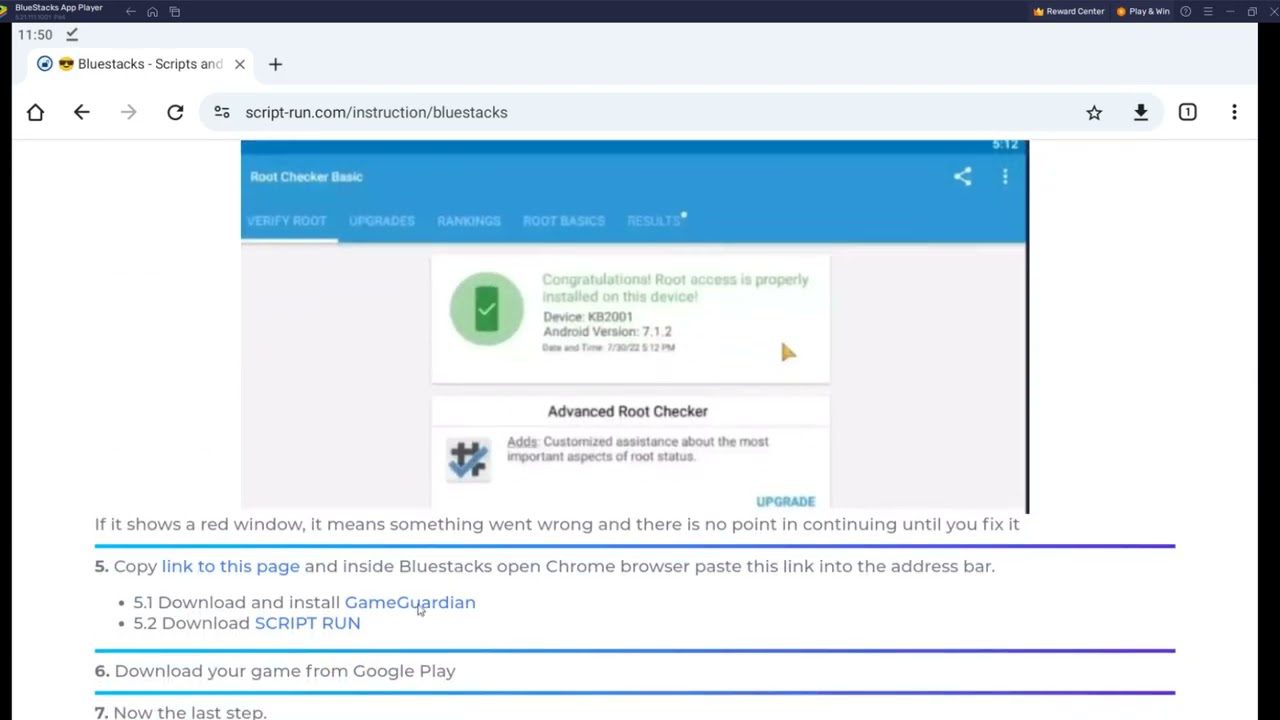Screen dimensions: 1280x720
Task: Select RANKINGS tab in image
Action: 468,221
